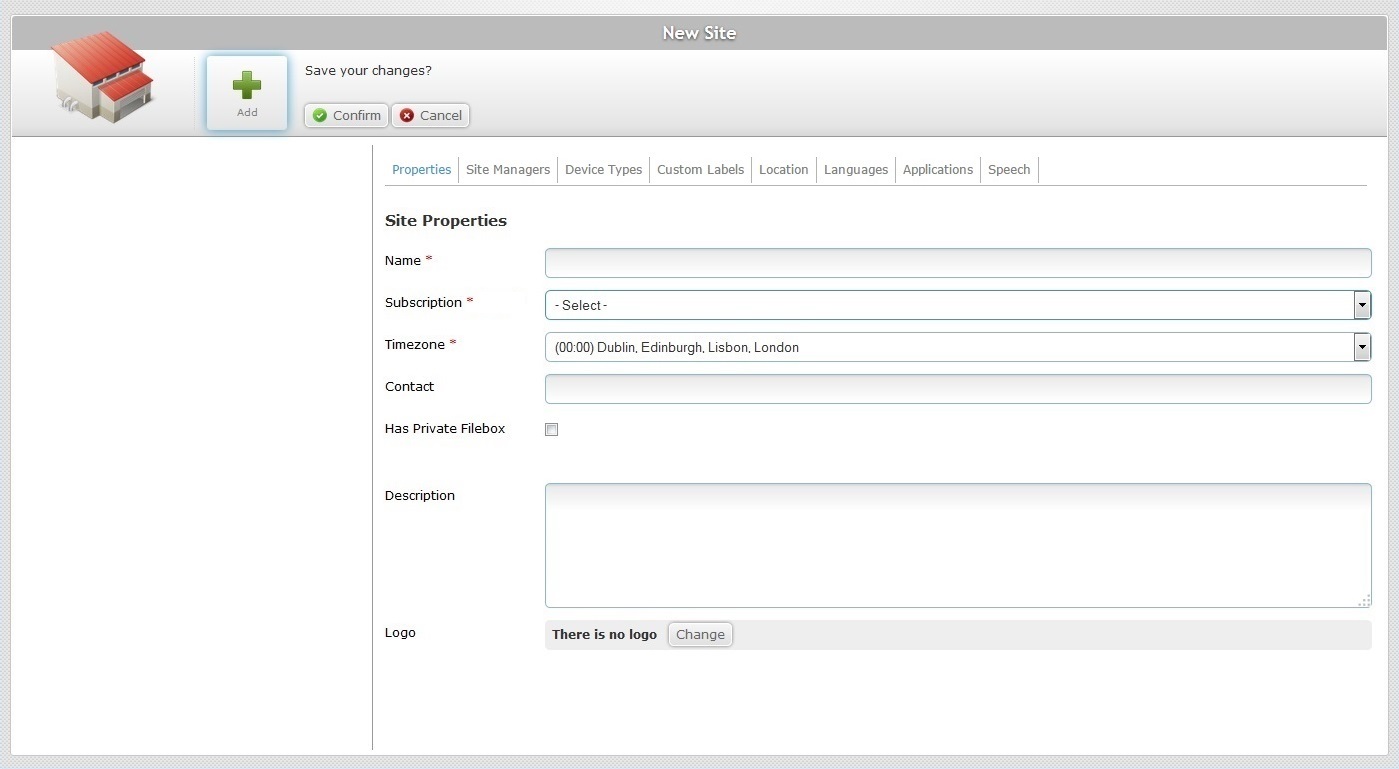The width and height of the screenshot is (1399, 769).
Task: Open the Speech tab
Action: pyautogui.click(x=1009, y=170)
